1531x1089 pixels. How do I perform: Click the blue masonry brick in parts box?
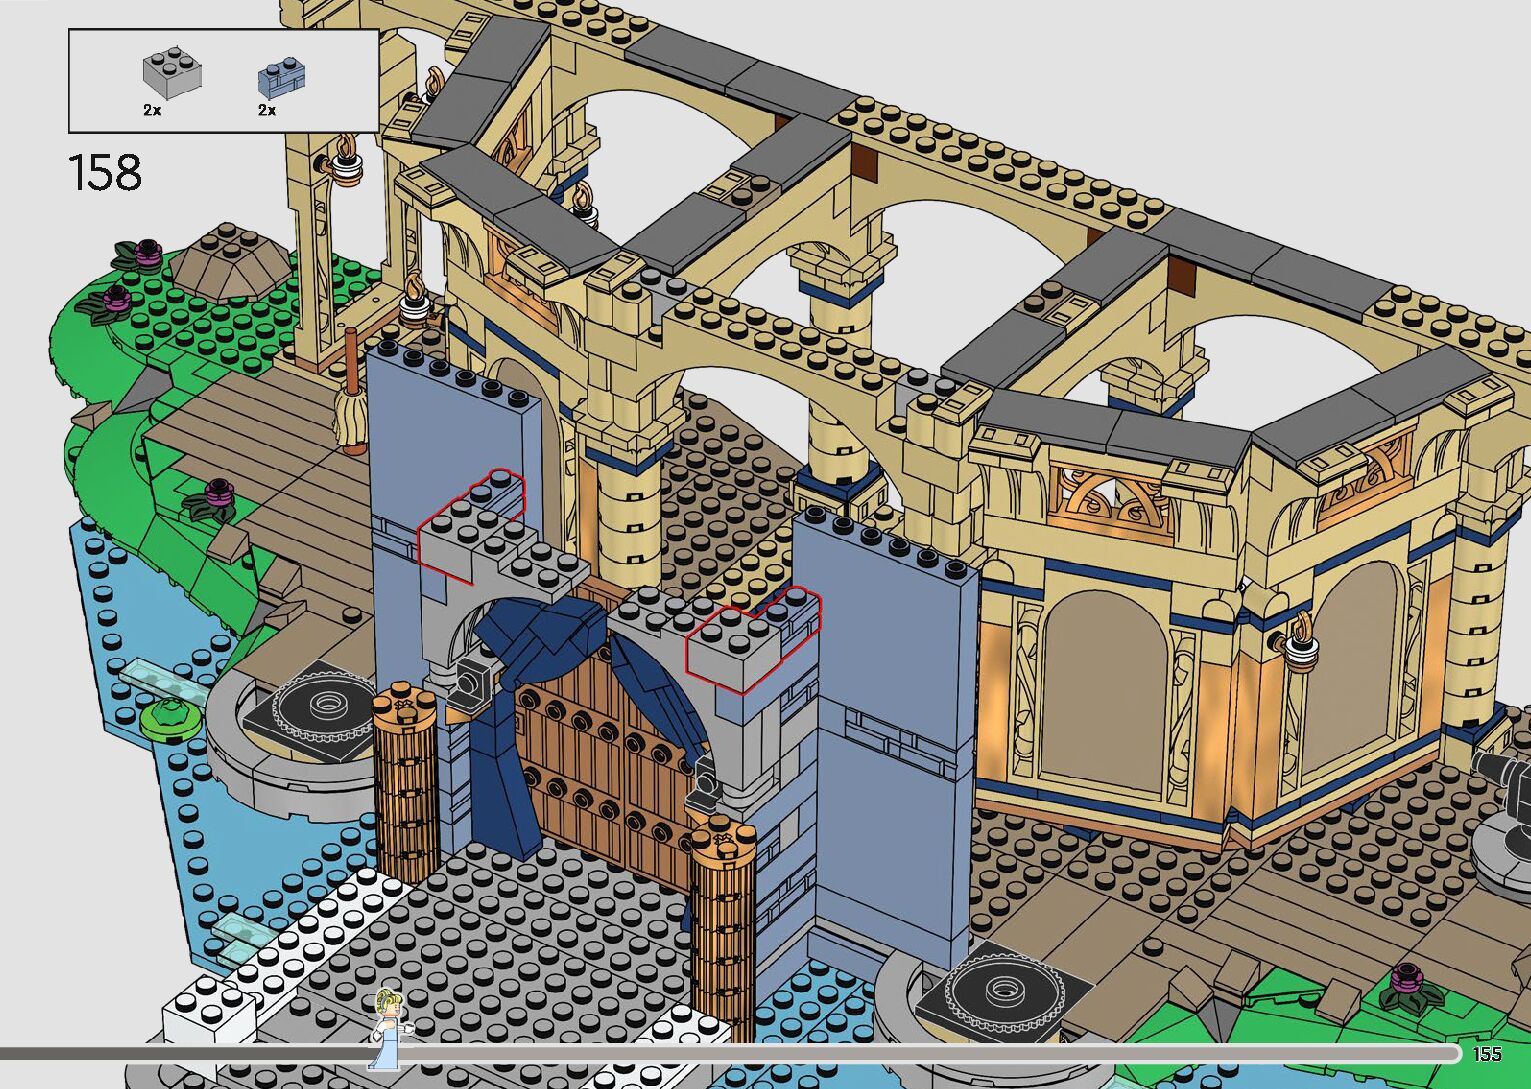click(x=281, y=77)
